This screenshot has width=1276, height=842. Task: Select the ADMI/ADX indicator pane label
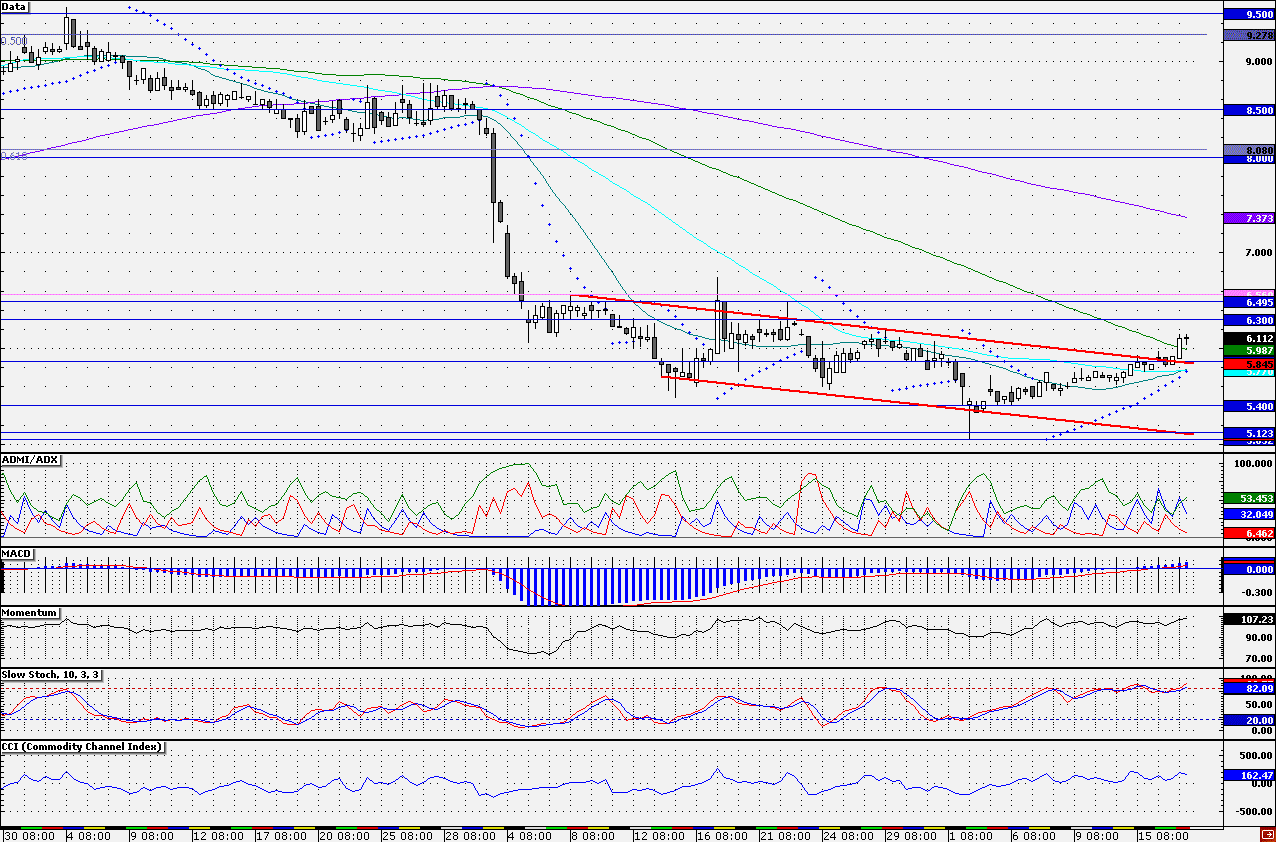(x=30, y=459)
